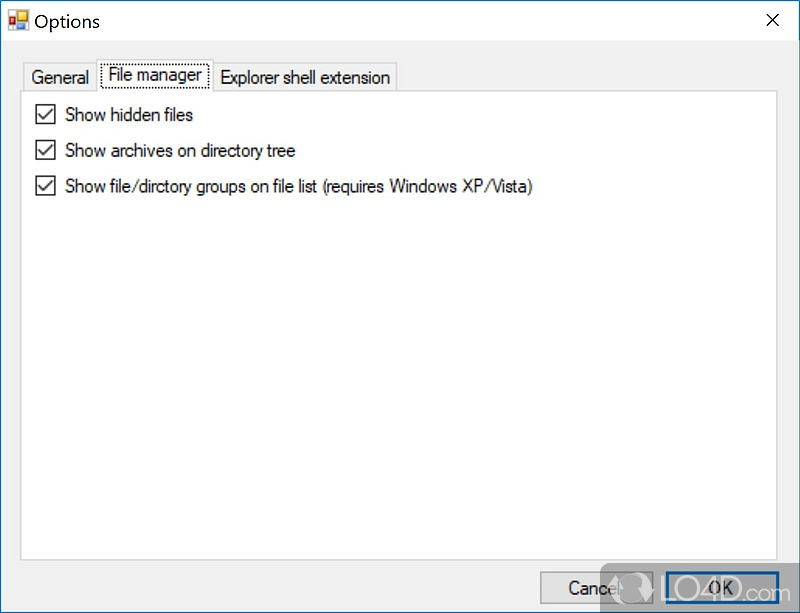The width and height of the screenshot is (800, 613).
Task: Click the checkmark beside 'Show hidden files'
Action: (45, 115)
